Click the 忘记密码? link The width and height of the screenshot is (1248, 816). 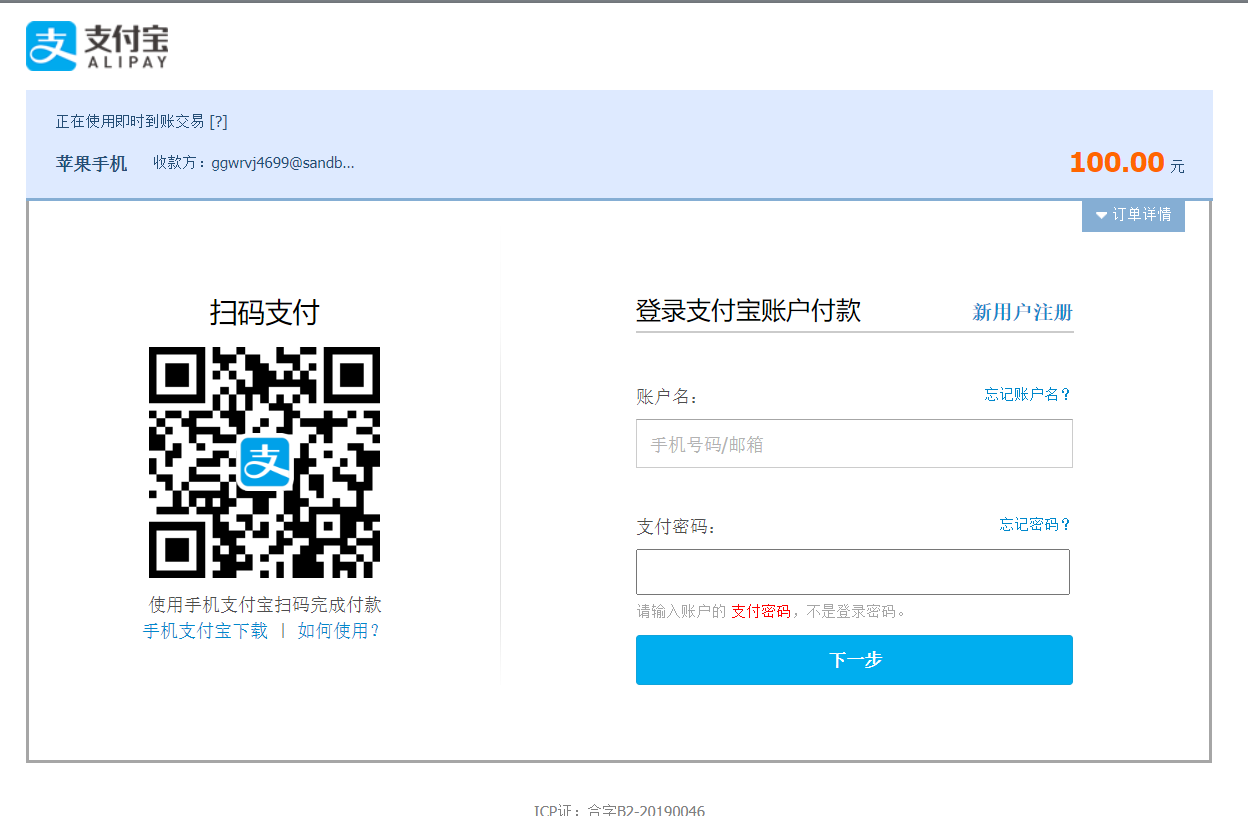(x=1035, y=524)
